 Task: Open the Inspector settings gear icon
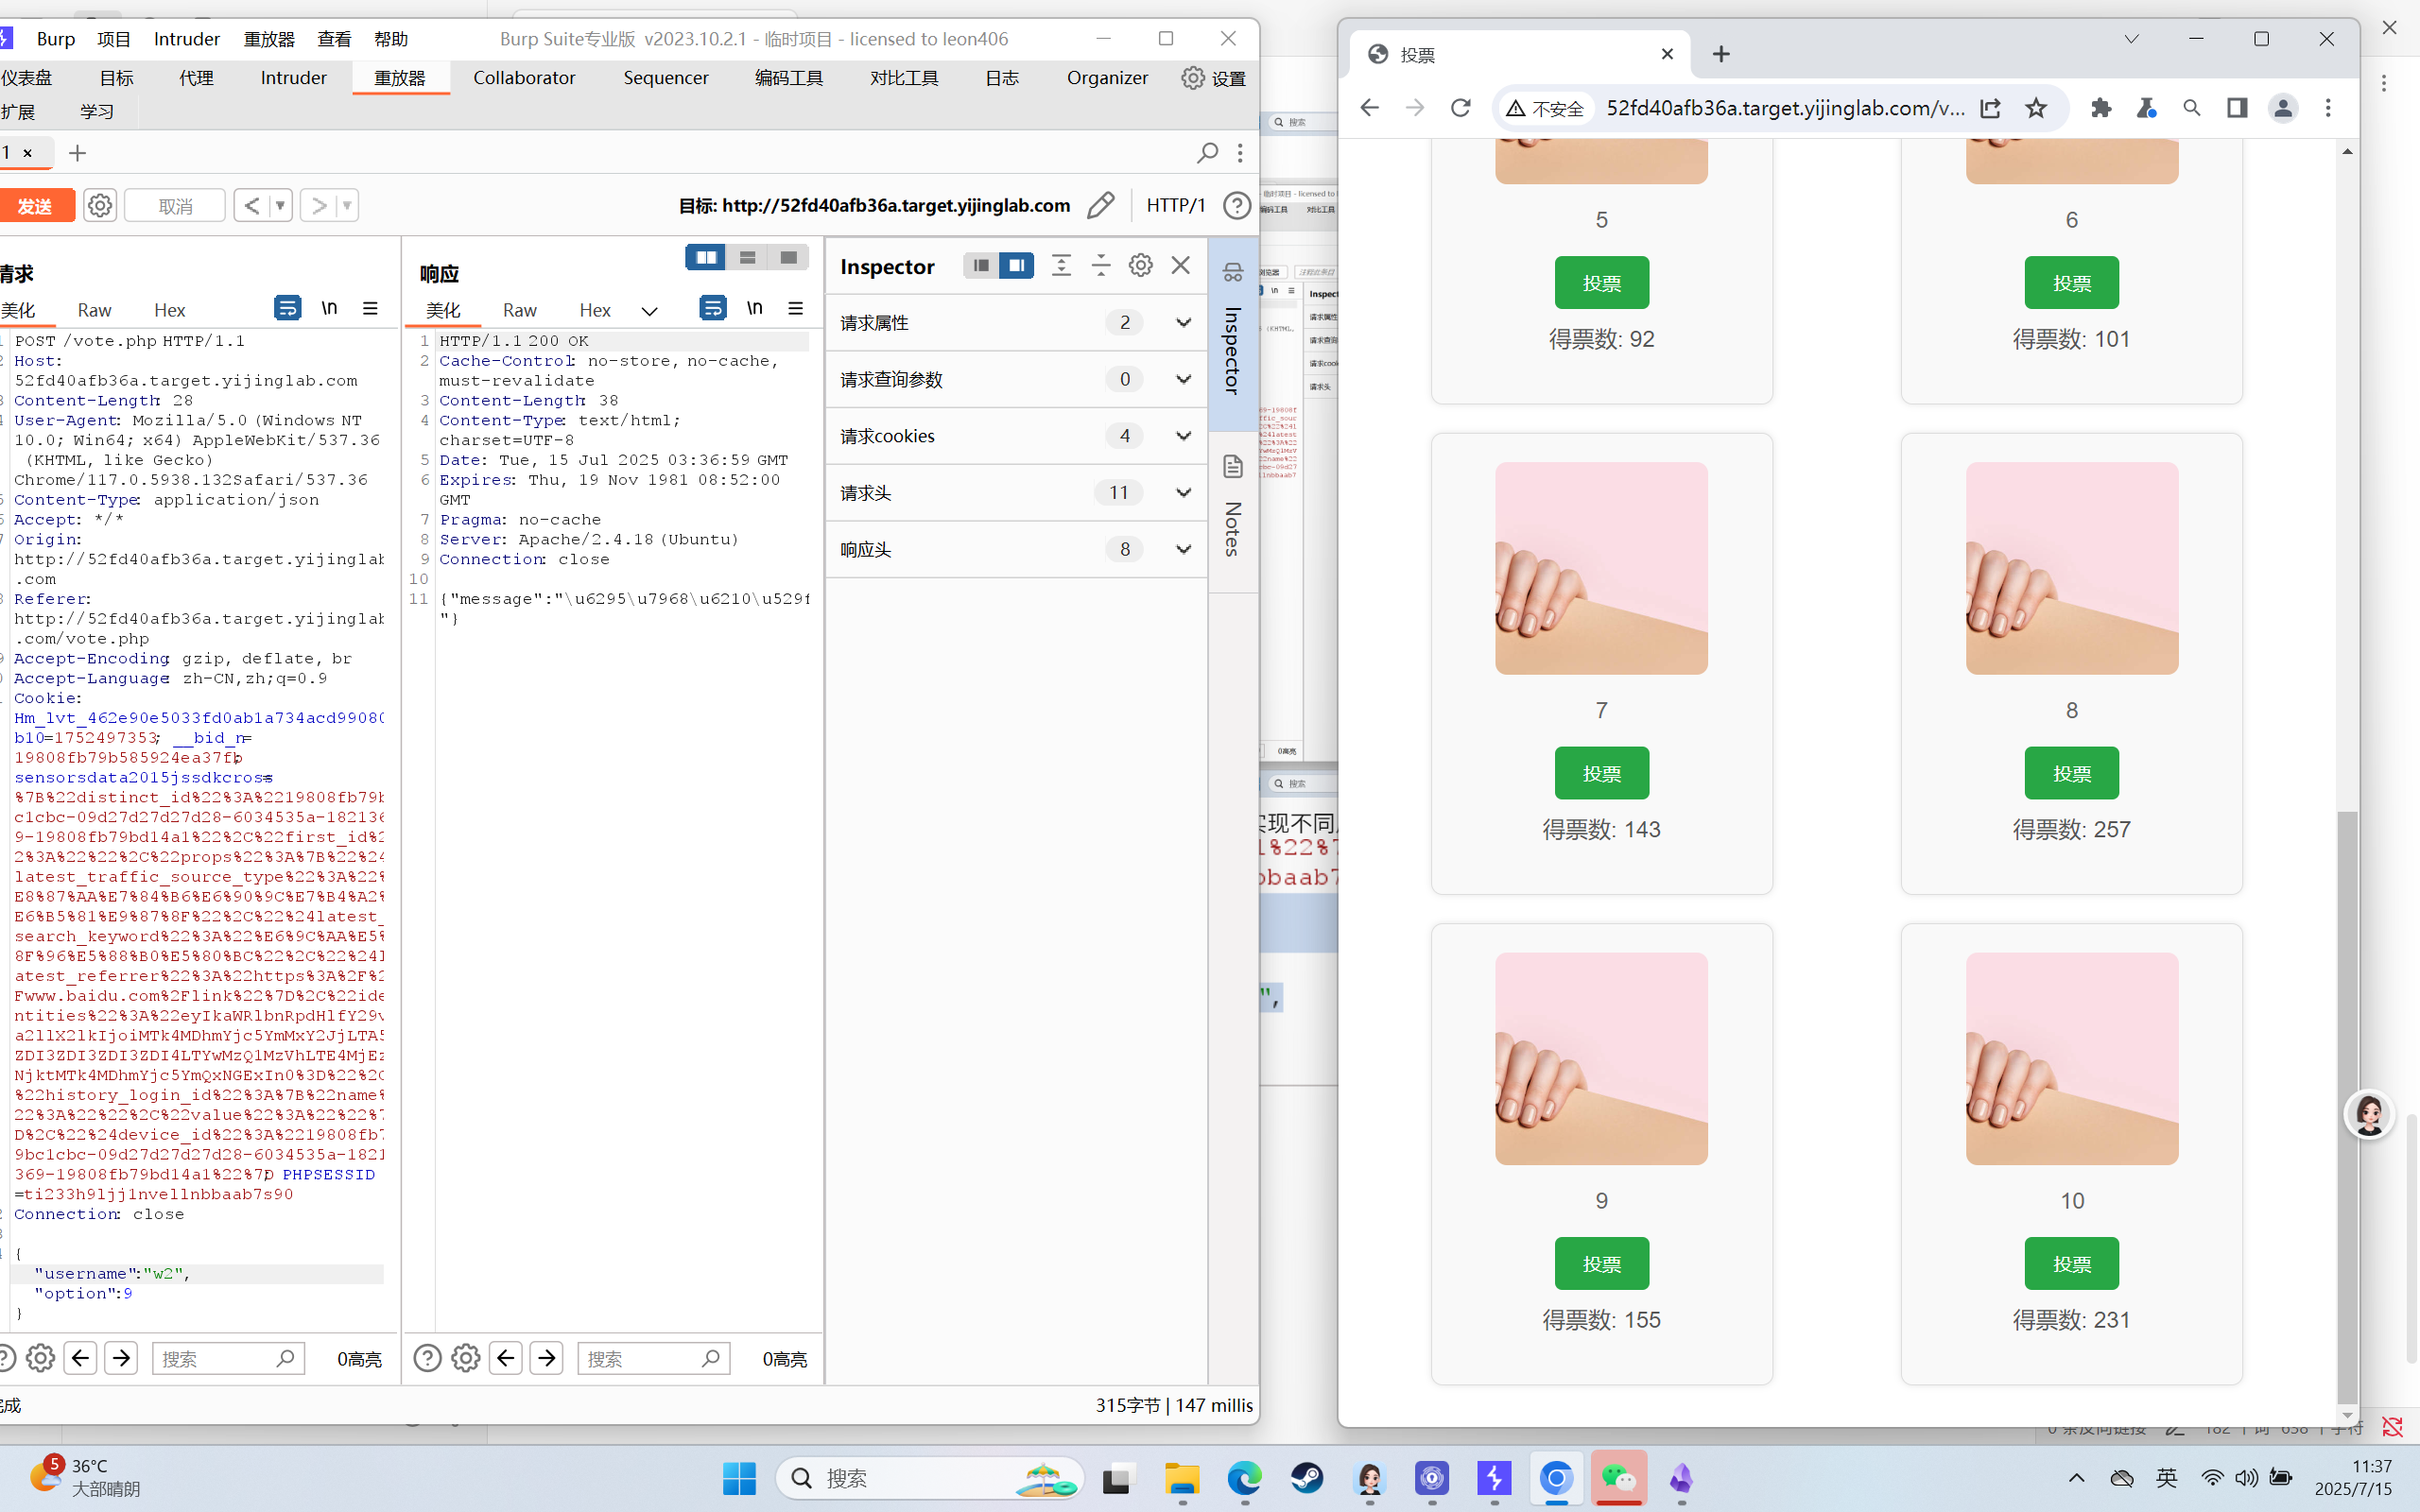[x=1139, y=265]
